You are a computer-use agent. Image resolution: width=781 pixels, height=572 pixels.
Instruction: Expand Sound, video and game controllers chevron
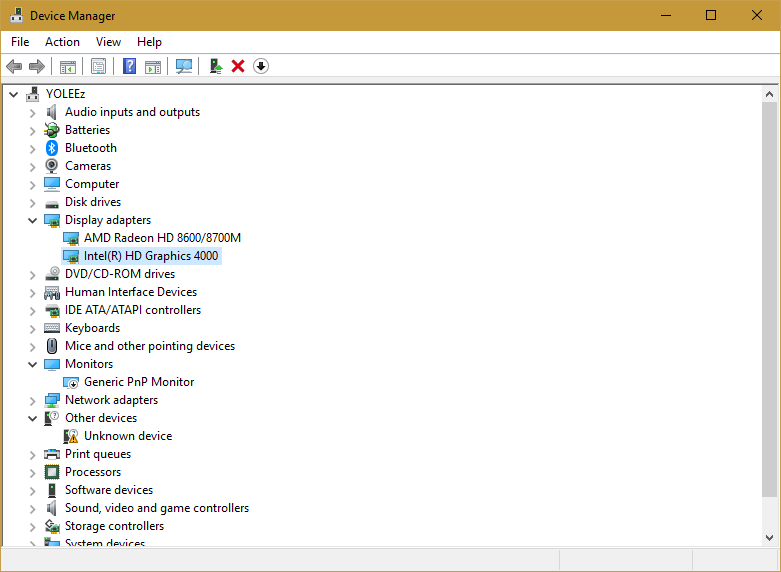[x=32, y=508]
